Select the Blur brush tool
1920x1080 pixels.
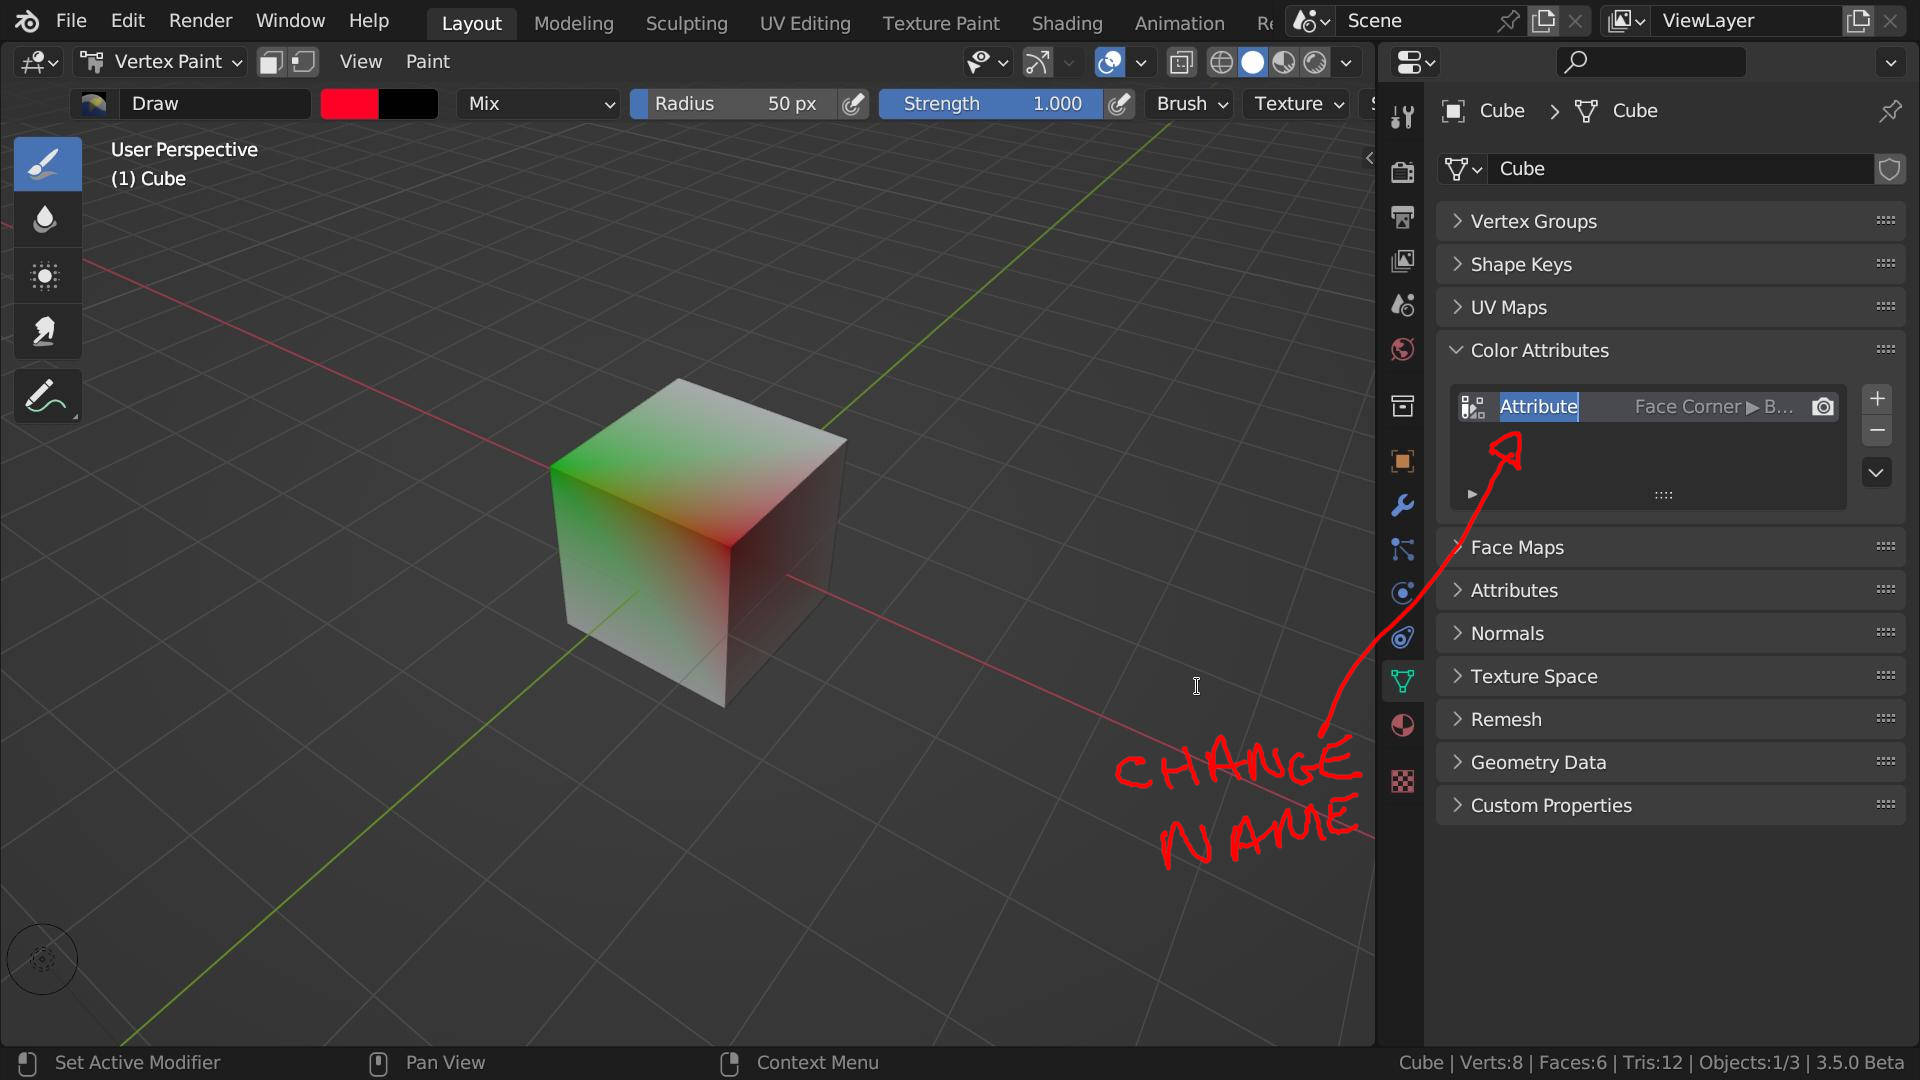(x=44, y=219)
